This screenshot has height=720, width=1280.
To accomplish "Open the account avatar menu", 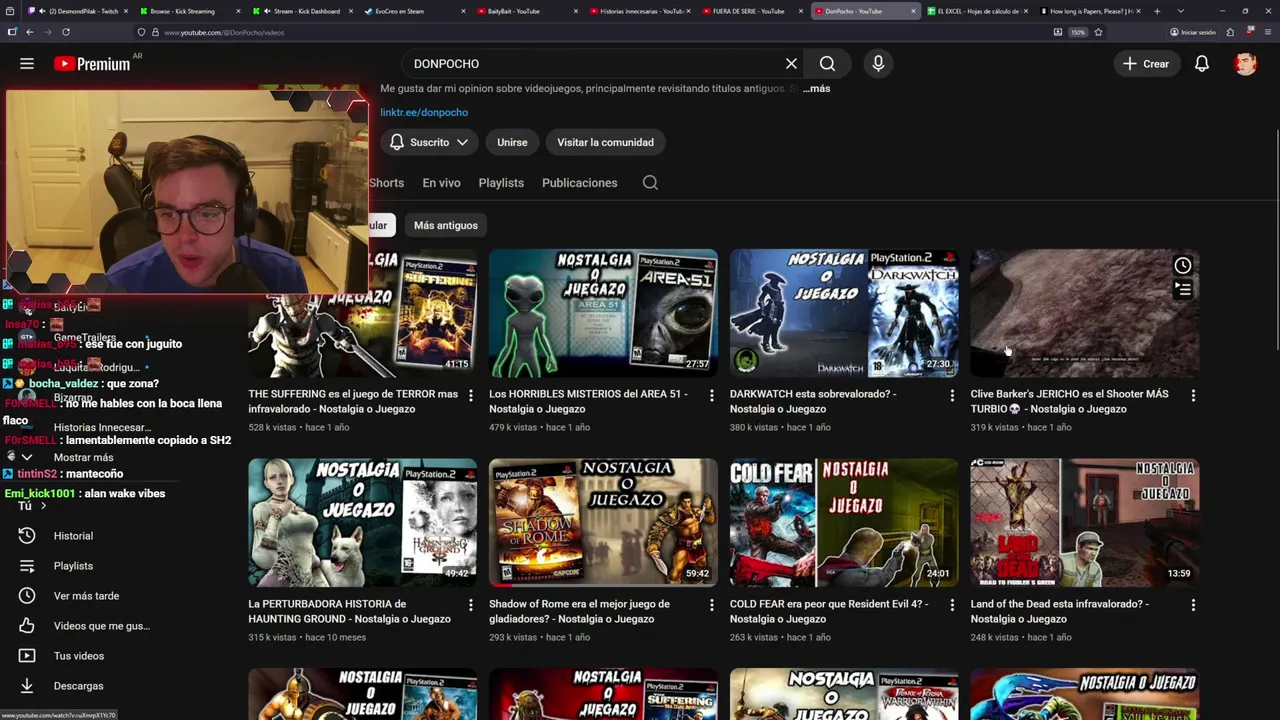I will (1245, 63).
